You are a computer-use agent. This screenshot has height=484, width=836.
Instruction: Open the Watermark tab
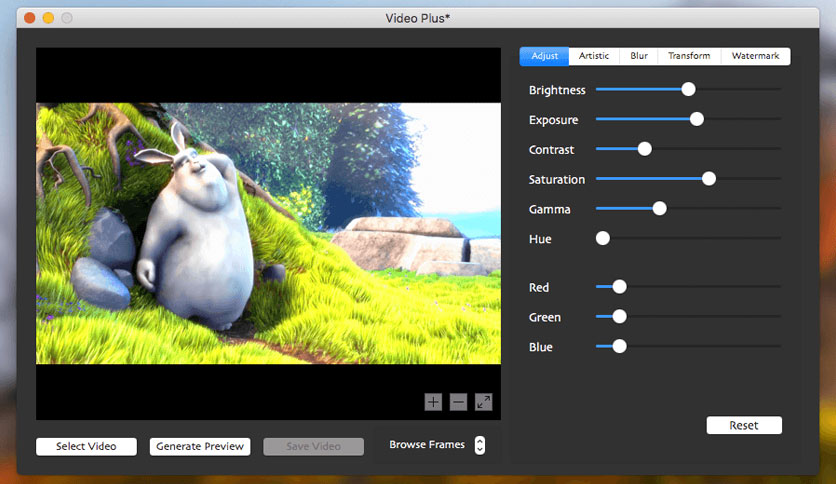[x=755, y=56]
